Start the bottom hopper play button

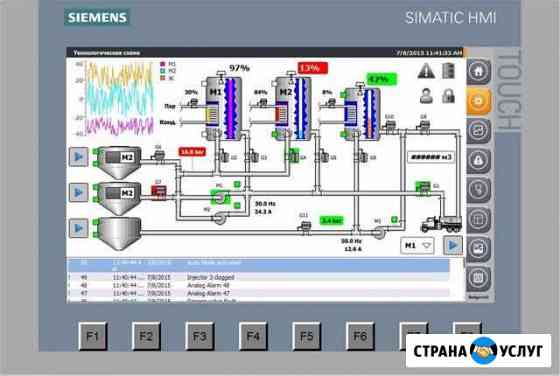coord(78,228)
